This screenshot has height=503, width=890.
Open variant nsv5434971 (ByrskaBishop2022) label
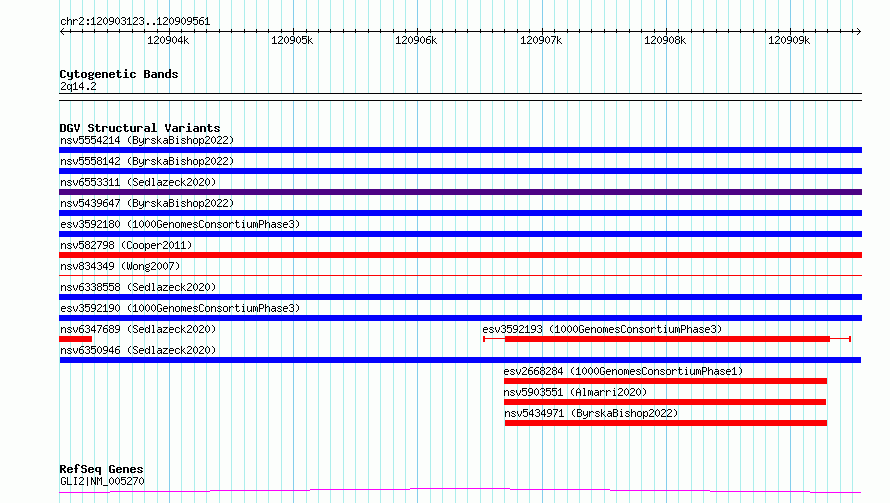pyautogui.click(x=591, y=413)
